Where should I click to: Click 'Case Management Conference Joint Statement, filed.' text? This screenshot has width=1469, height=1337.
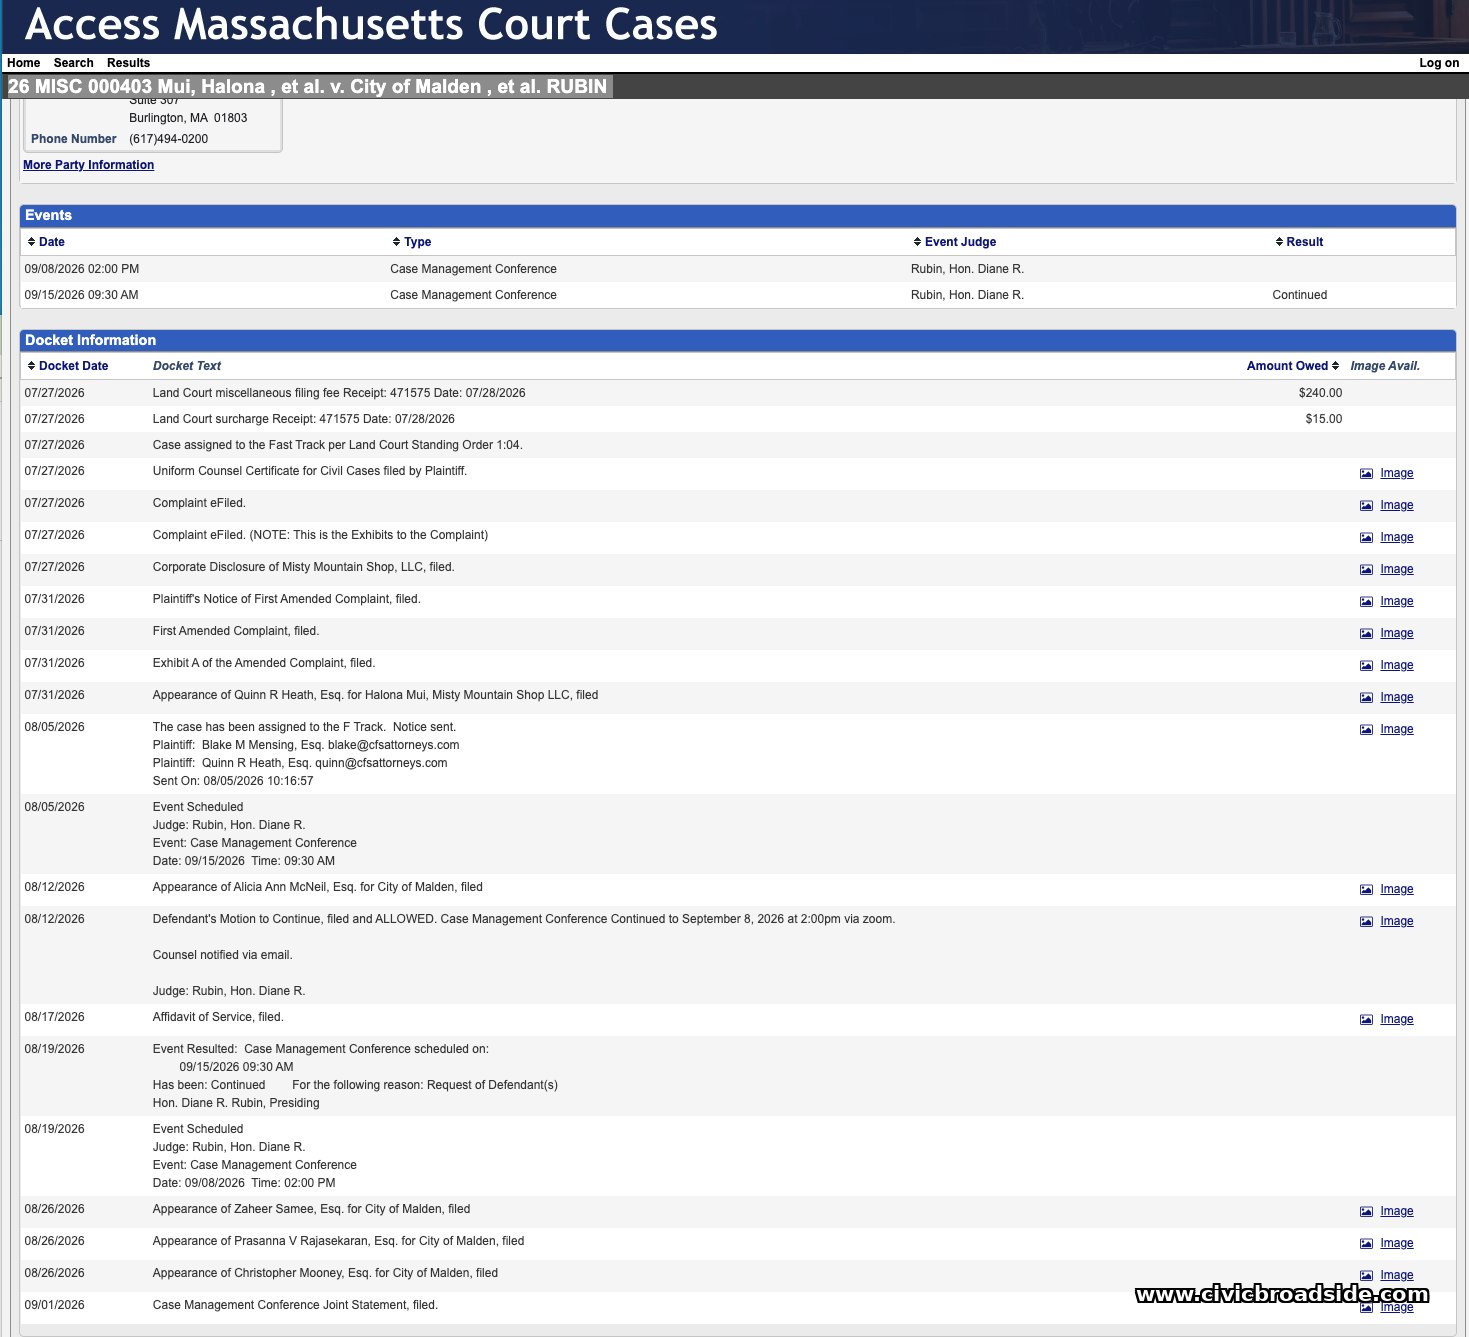[295, 1305]
